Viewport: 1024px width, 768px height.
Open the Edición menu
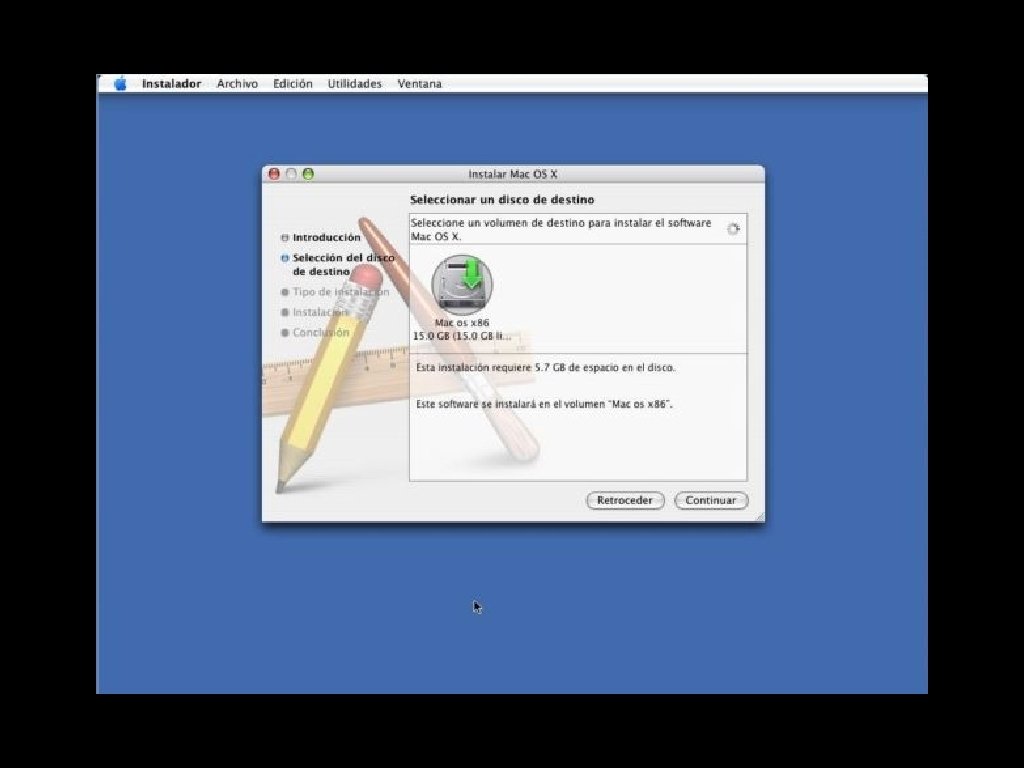pyautogui.click(x=293, y=84)
